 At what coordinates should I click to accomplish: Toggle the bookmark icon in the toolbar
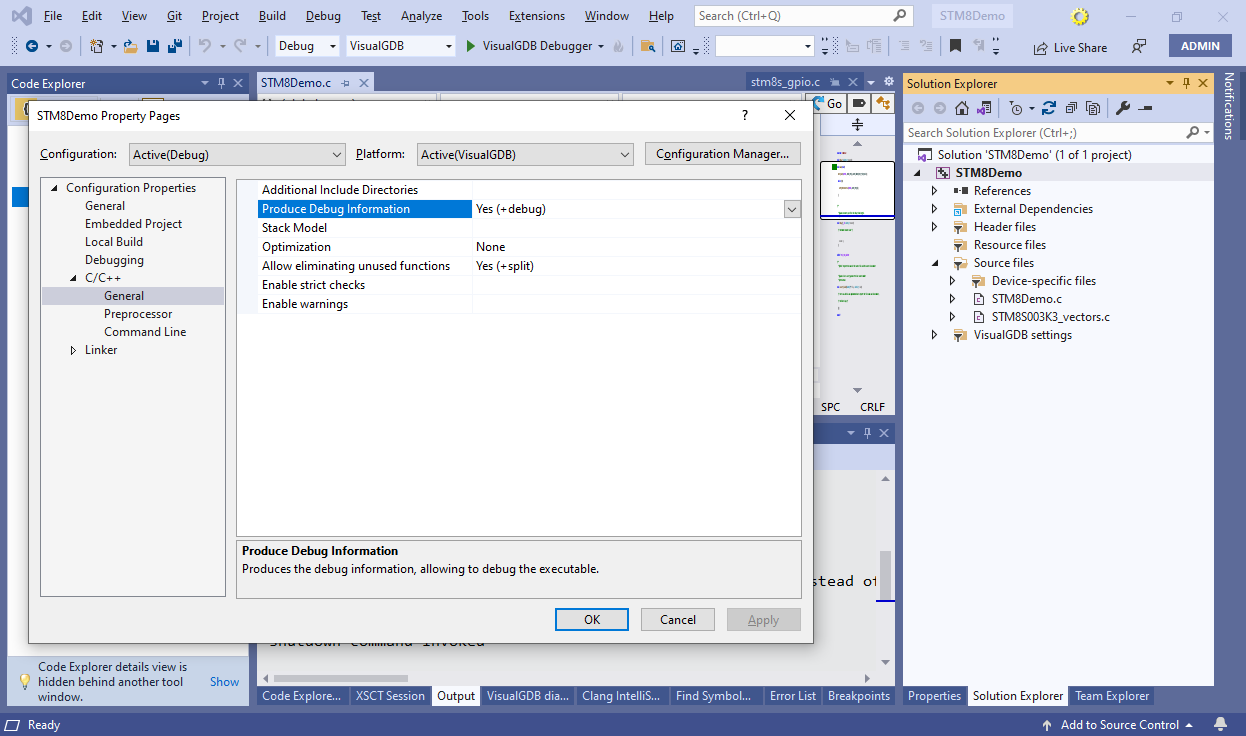(955, 46)
